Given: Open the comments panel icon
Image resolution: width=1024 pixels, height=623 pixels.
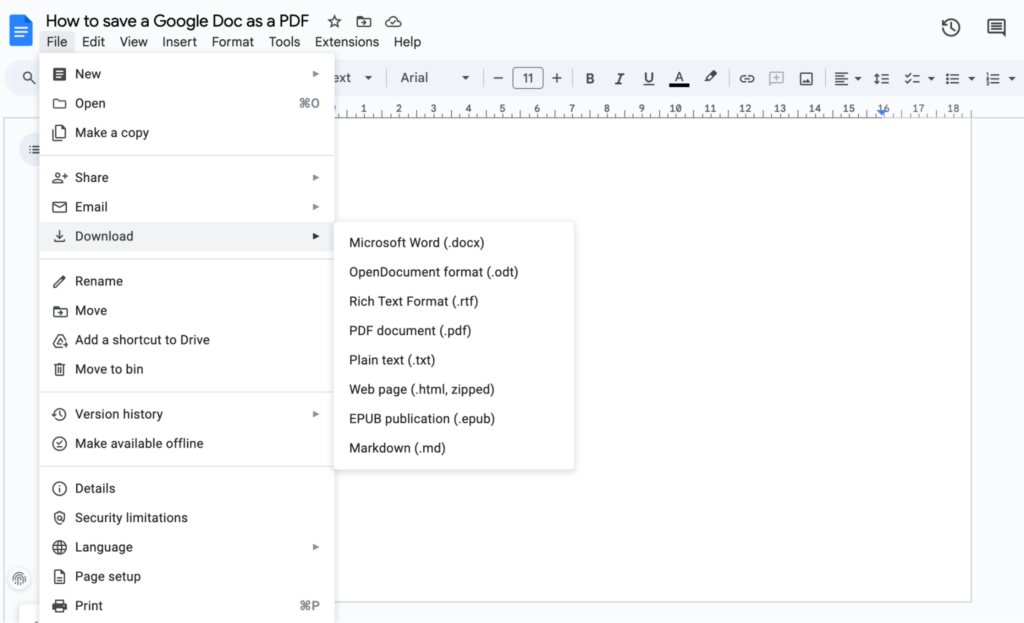Looking at the screenshot, I should point(996,27).
